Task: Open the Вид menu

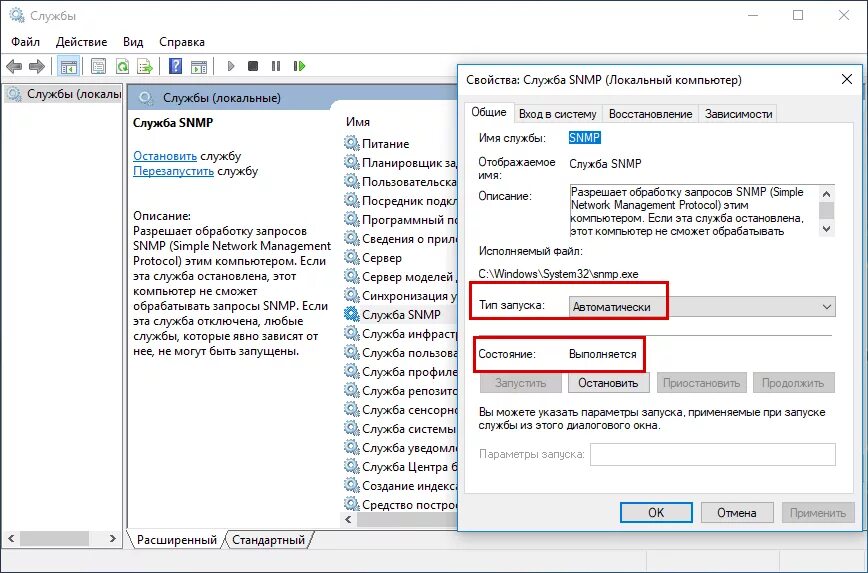Action: 133,42
